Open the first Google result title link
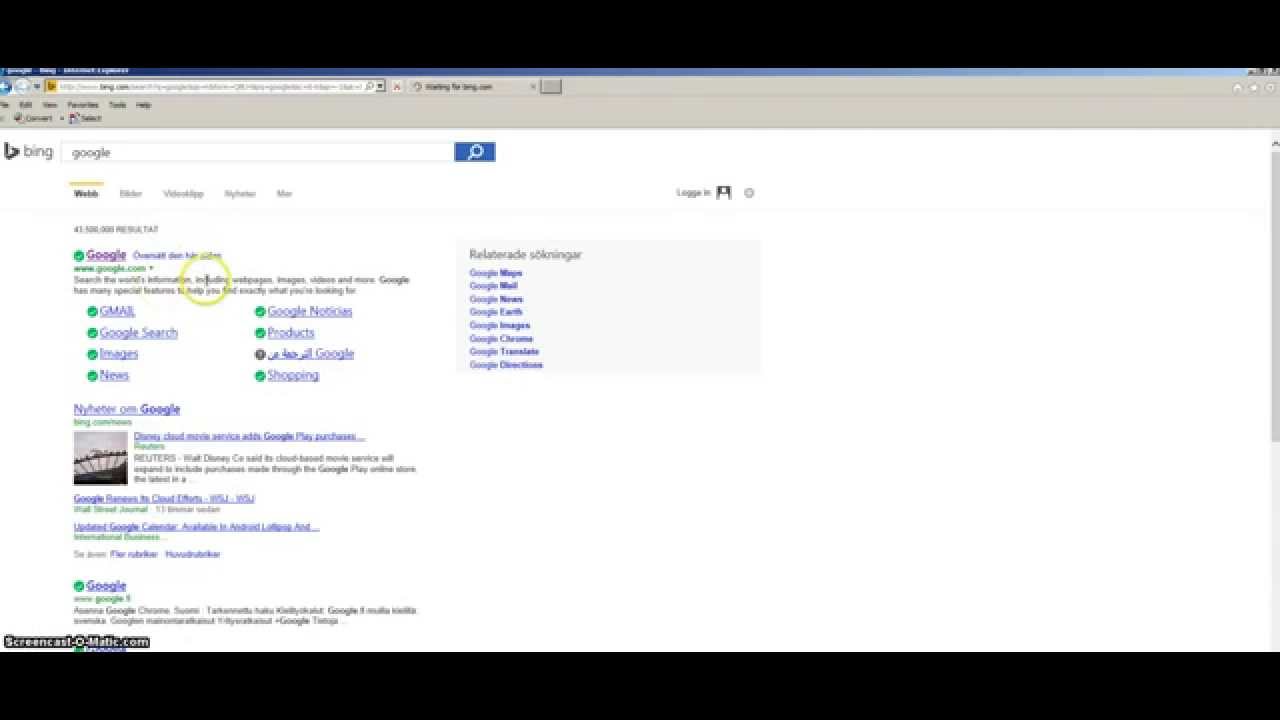 tap(106, 255)
